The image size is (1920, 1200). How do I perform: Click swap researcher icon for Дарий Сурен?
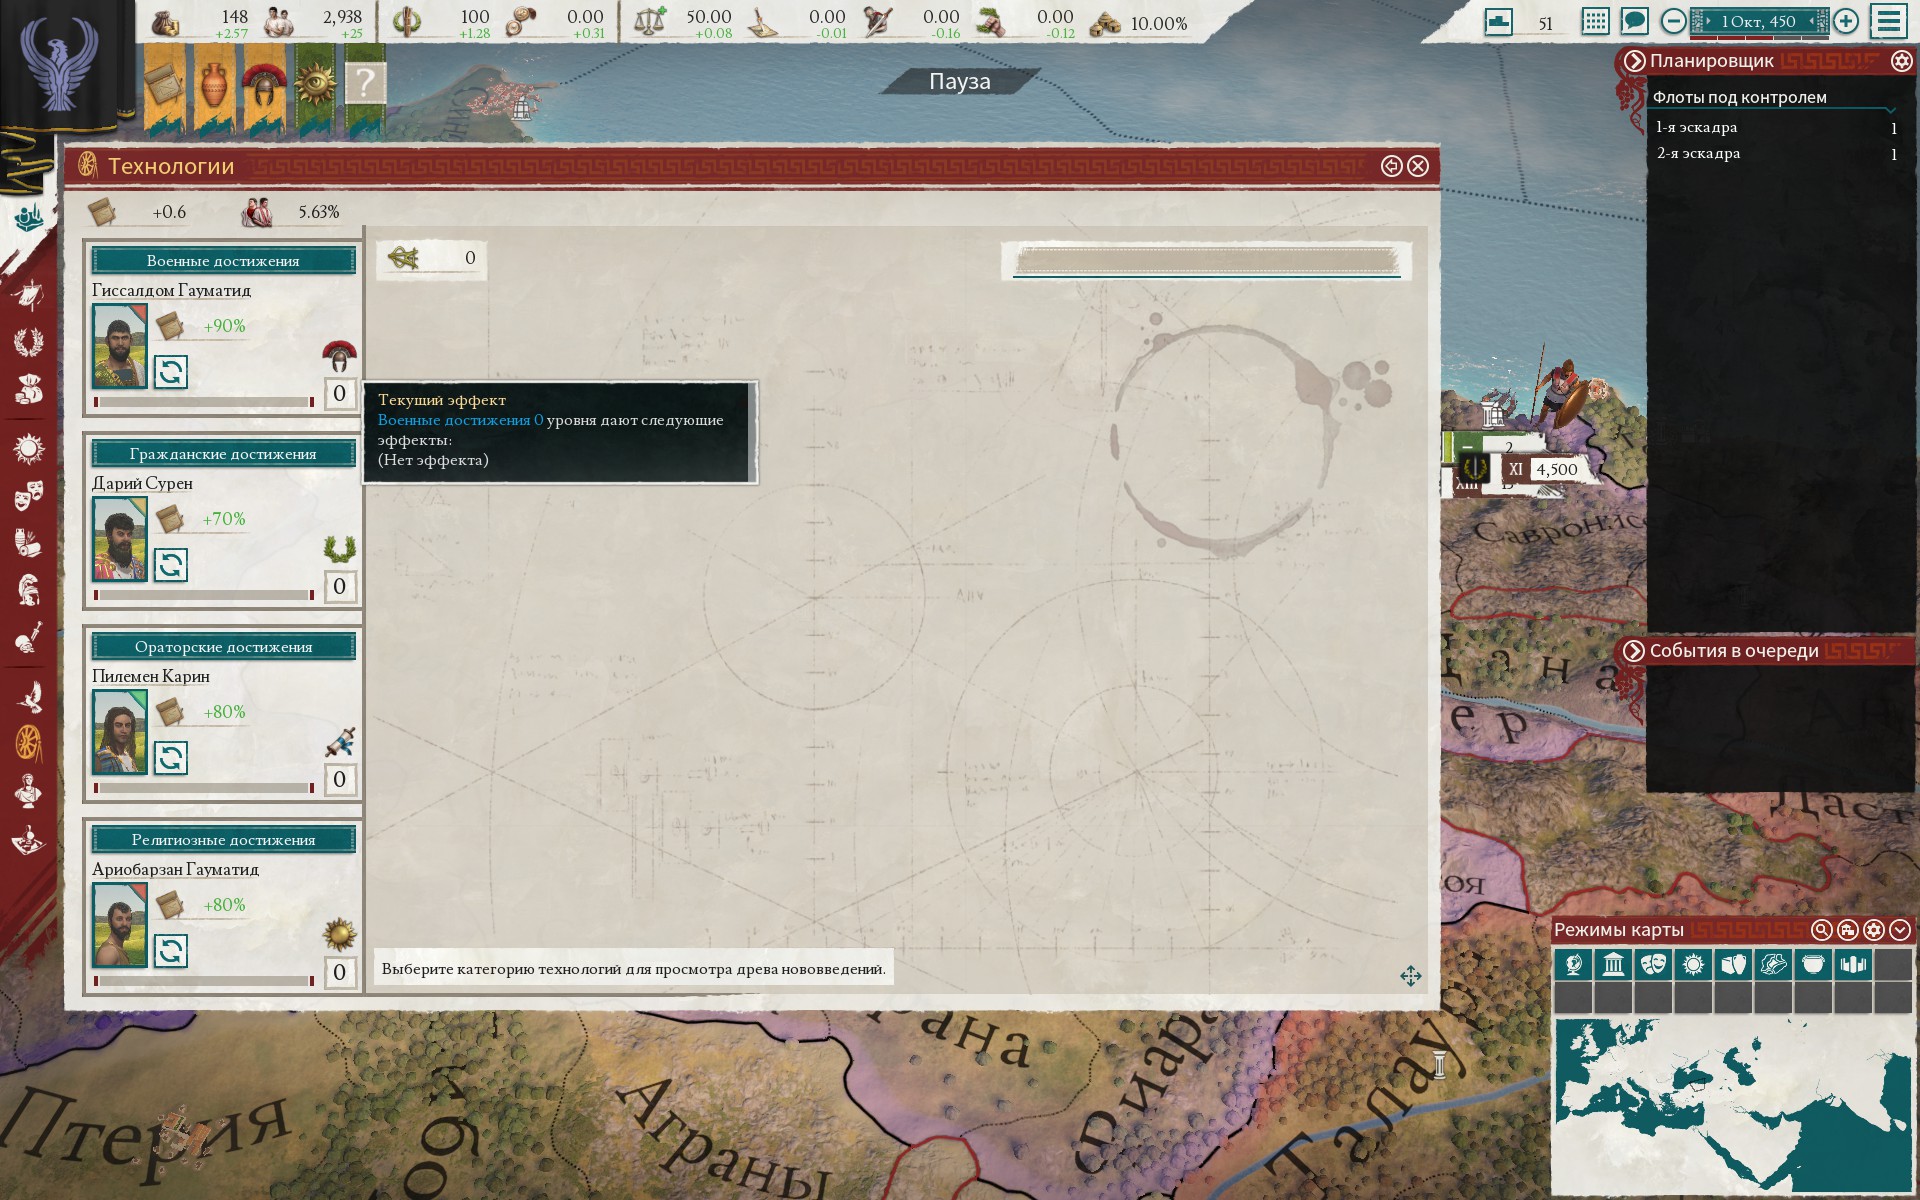coord(171,565)
